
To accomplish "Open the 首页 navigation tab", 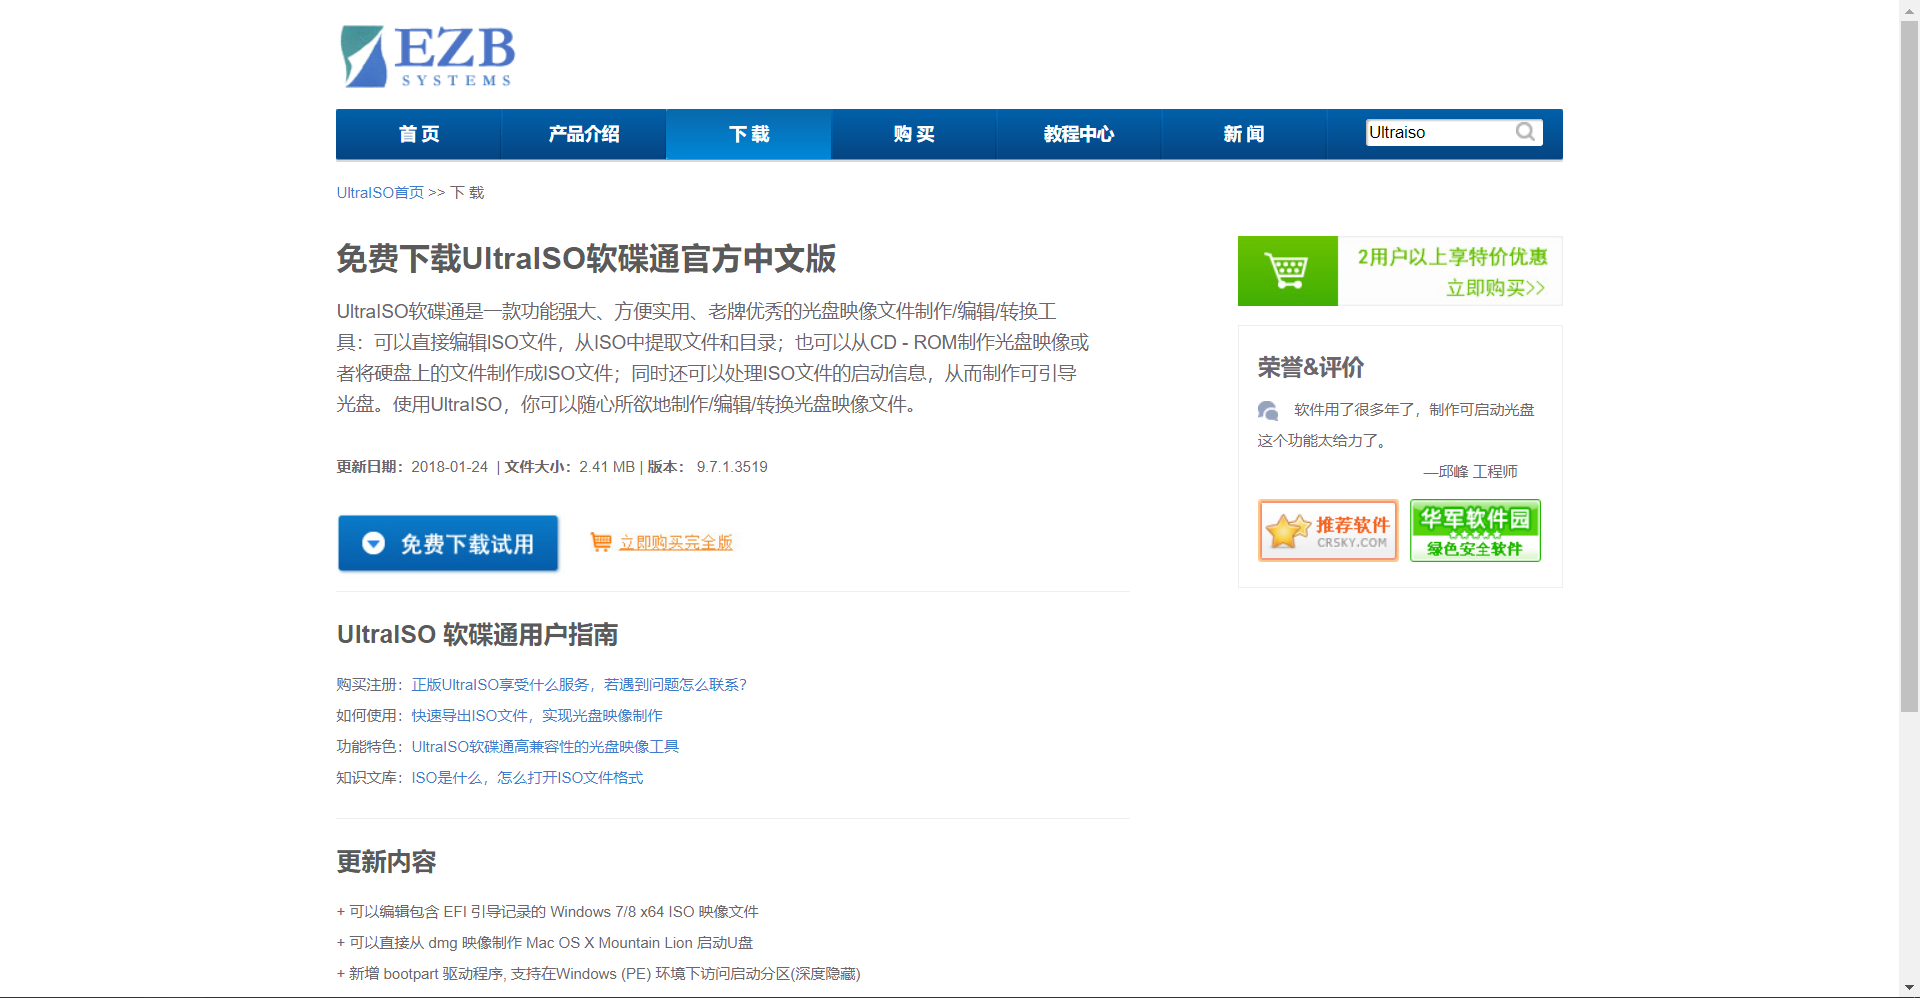I will pyautogui.click(x=419, y=134).
